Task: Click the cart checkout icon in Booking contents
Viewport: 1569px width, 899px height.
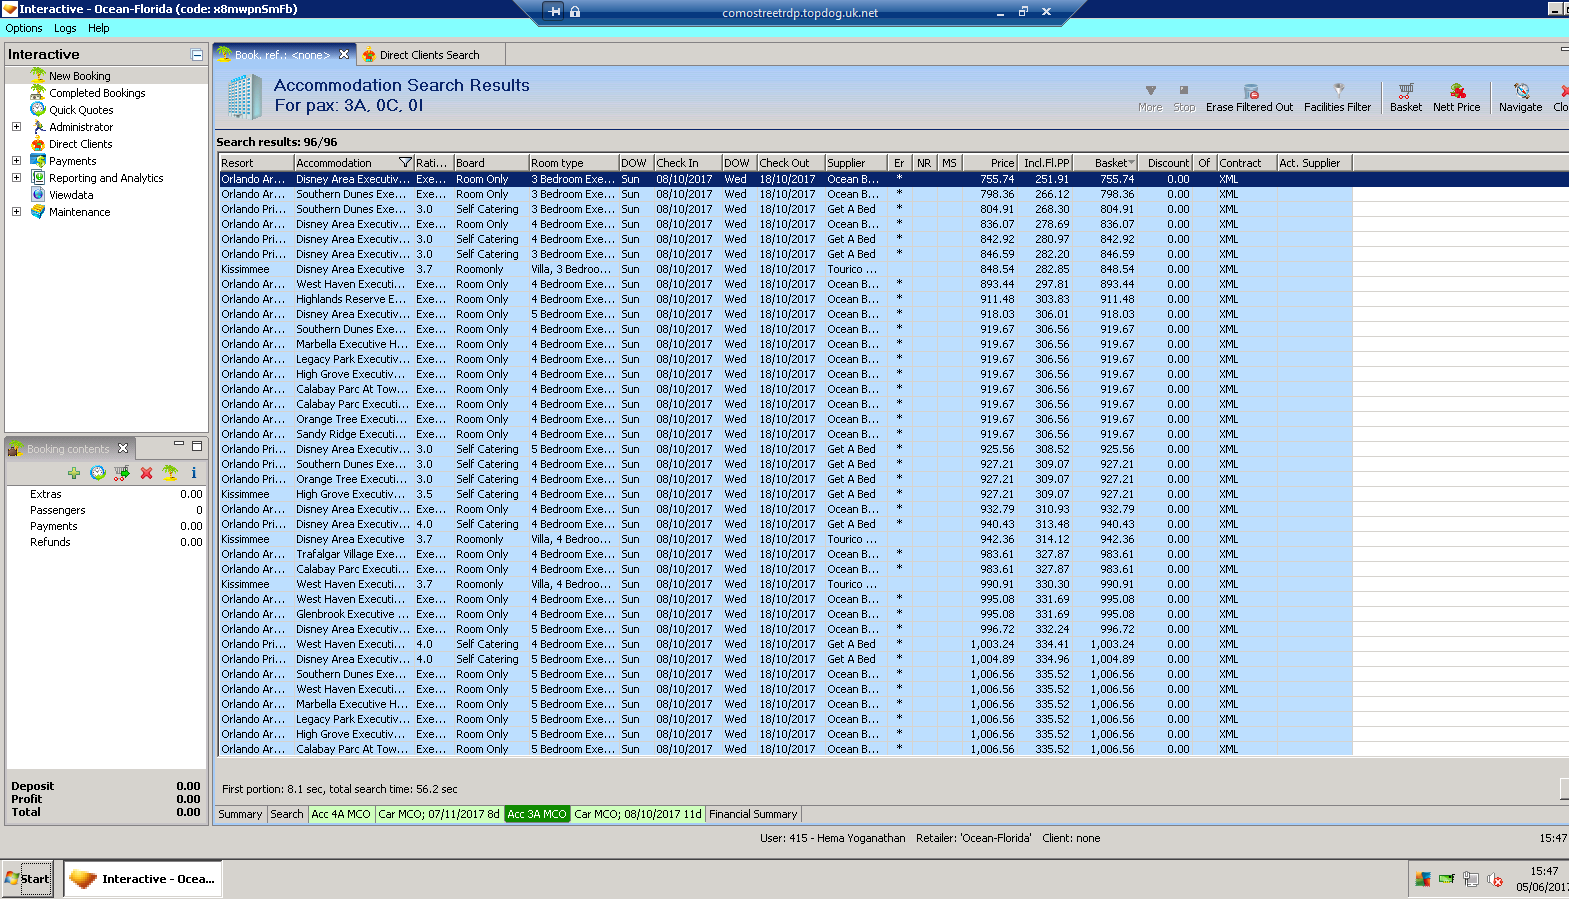Action: tap(122, 473)
